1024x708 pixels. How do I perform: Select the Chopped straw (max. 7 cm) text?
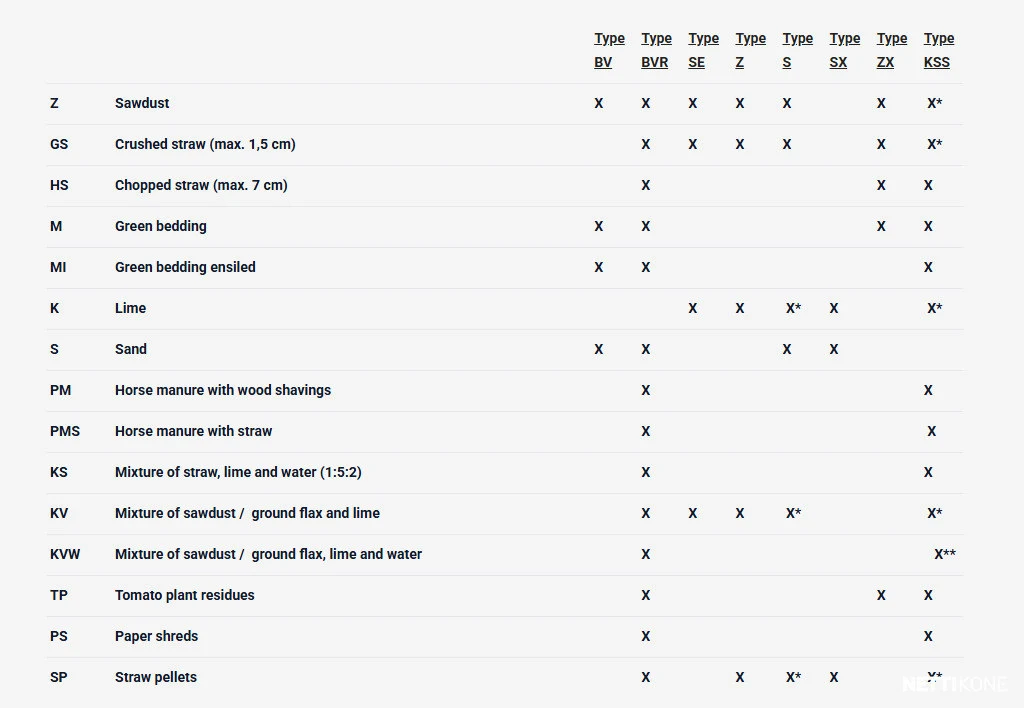(201, 185)
